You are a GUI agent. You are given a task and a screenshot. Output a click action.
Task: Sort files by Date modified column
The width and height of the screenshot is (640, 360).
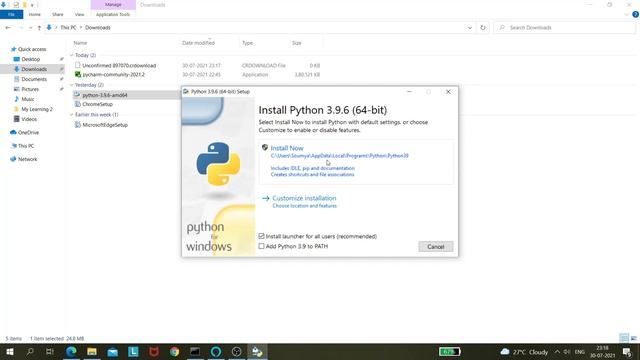pyautogui.click(x=198, y=43)
